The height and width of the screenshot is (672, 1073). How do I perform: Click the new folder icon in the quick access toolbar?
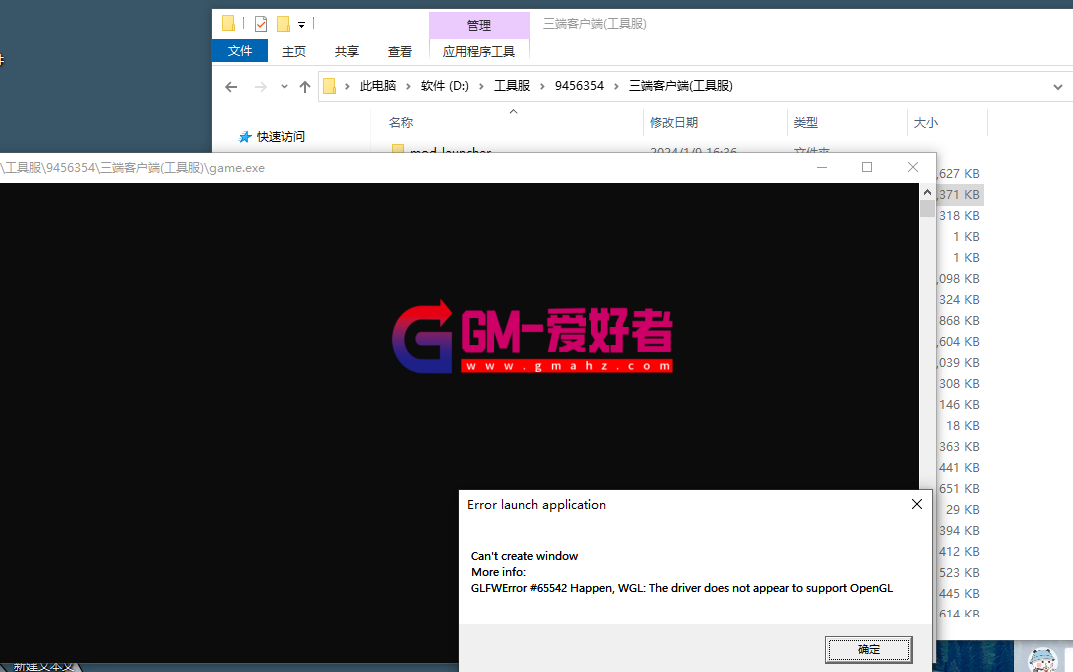283,23
